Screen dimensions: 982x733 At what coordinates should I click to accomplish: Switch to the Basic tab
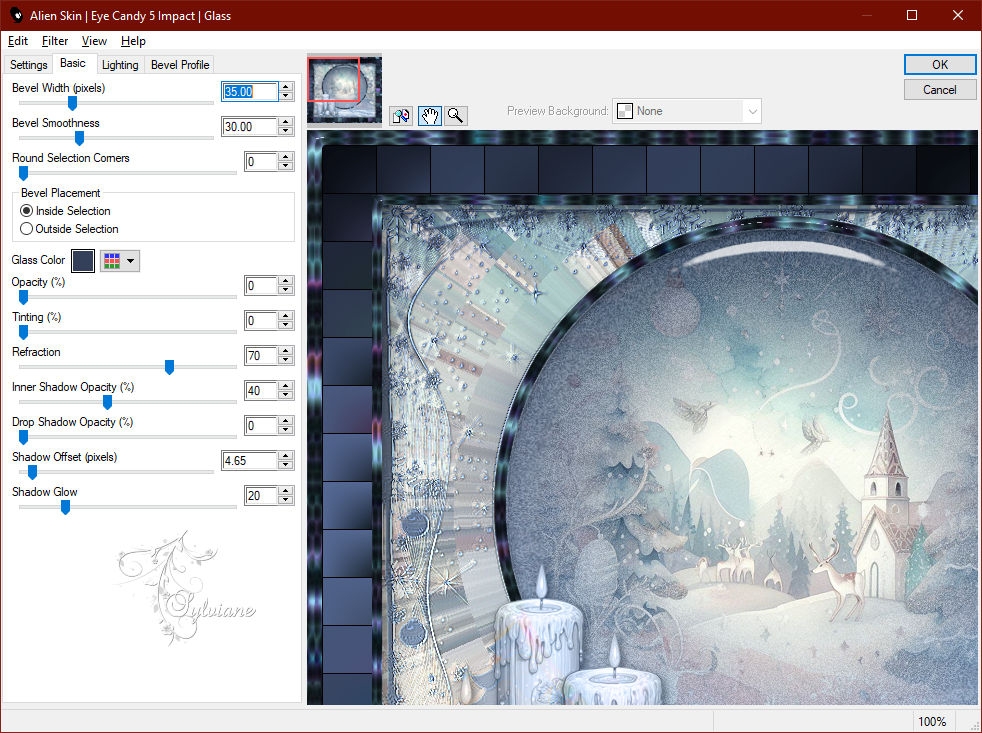[73, 63]
